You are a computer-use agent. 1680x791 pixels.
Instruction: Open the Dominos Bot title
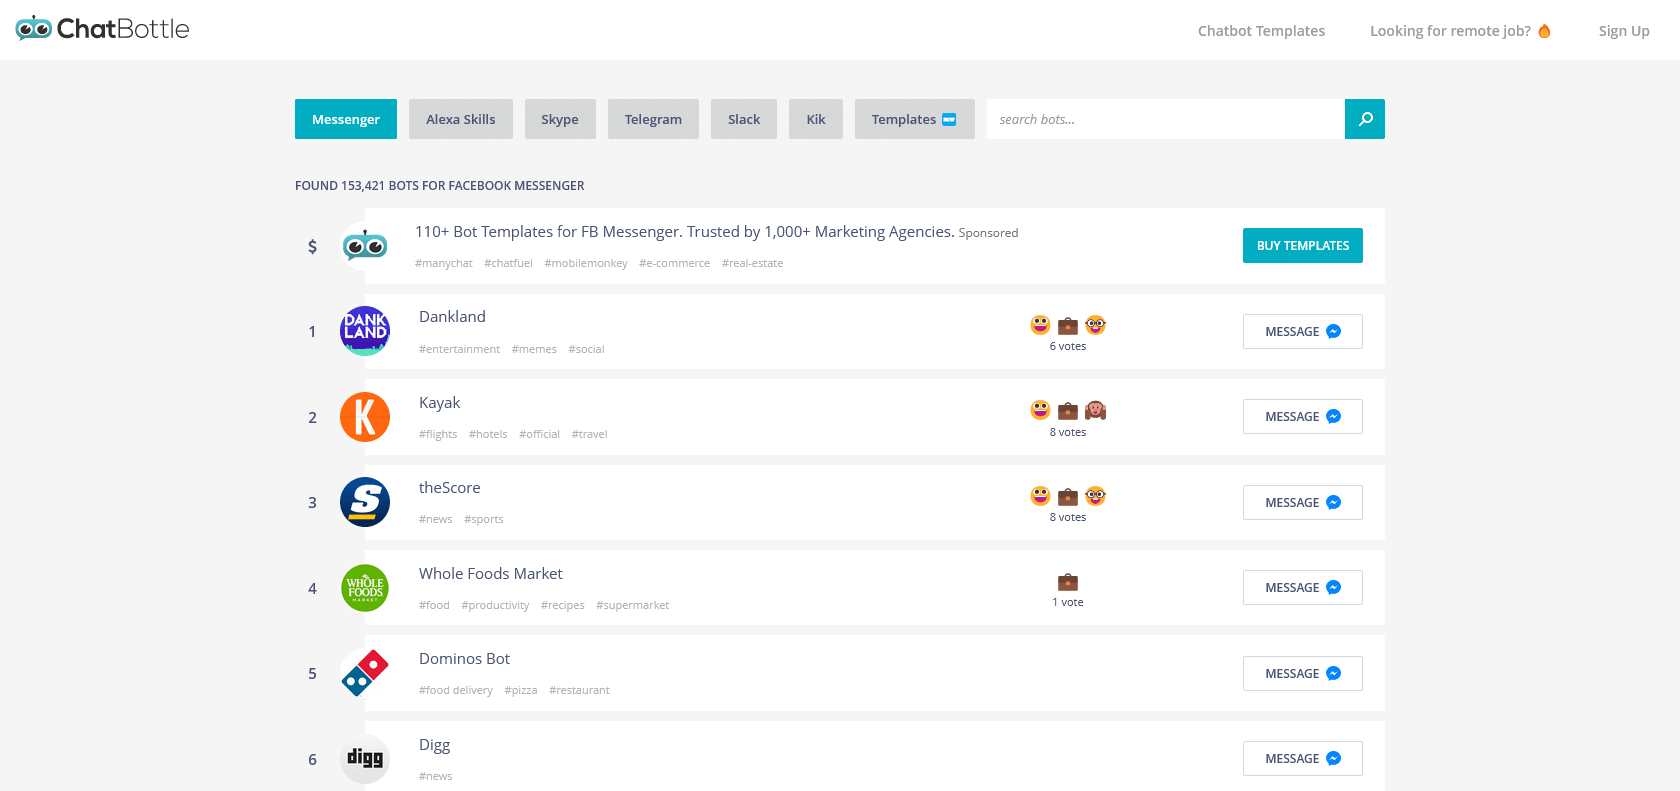(x=464, y=659)
